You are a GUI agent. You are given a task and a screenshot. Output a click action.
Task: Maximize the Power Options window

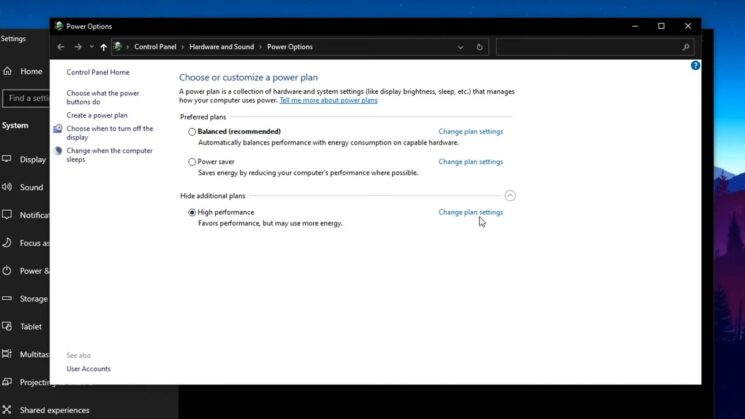(661, 26)
